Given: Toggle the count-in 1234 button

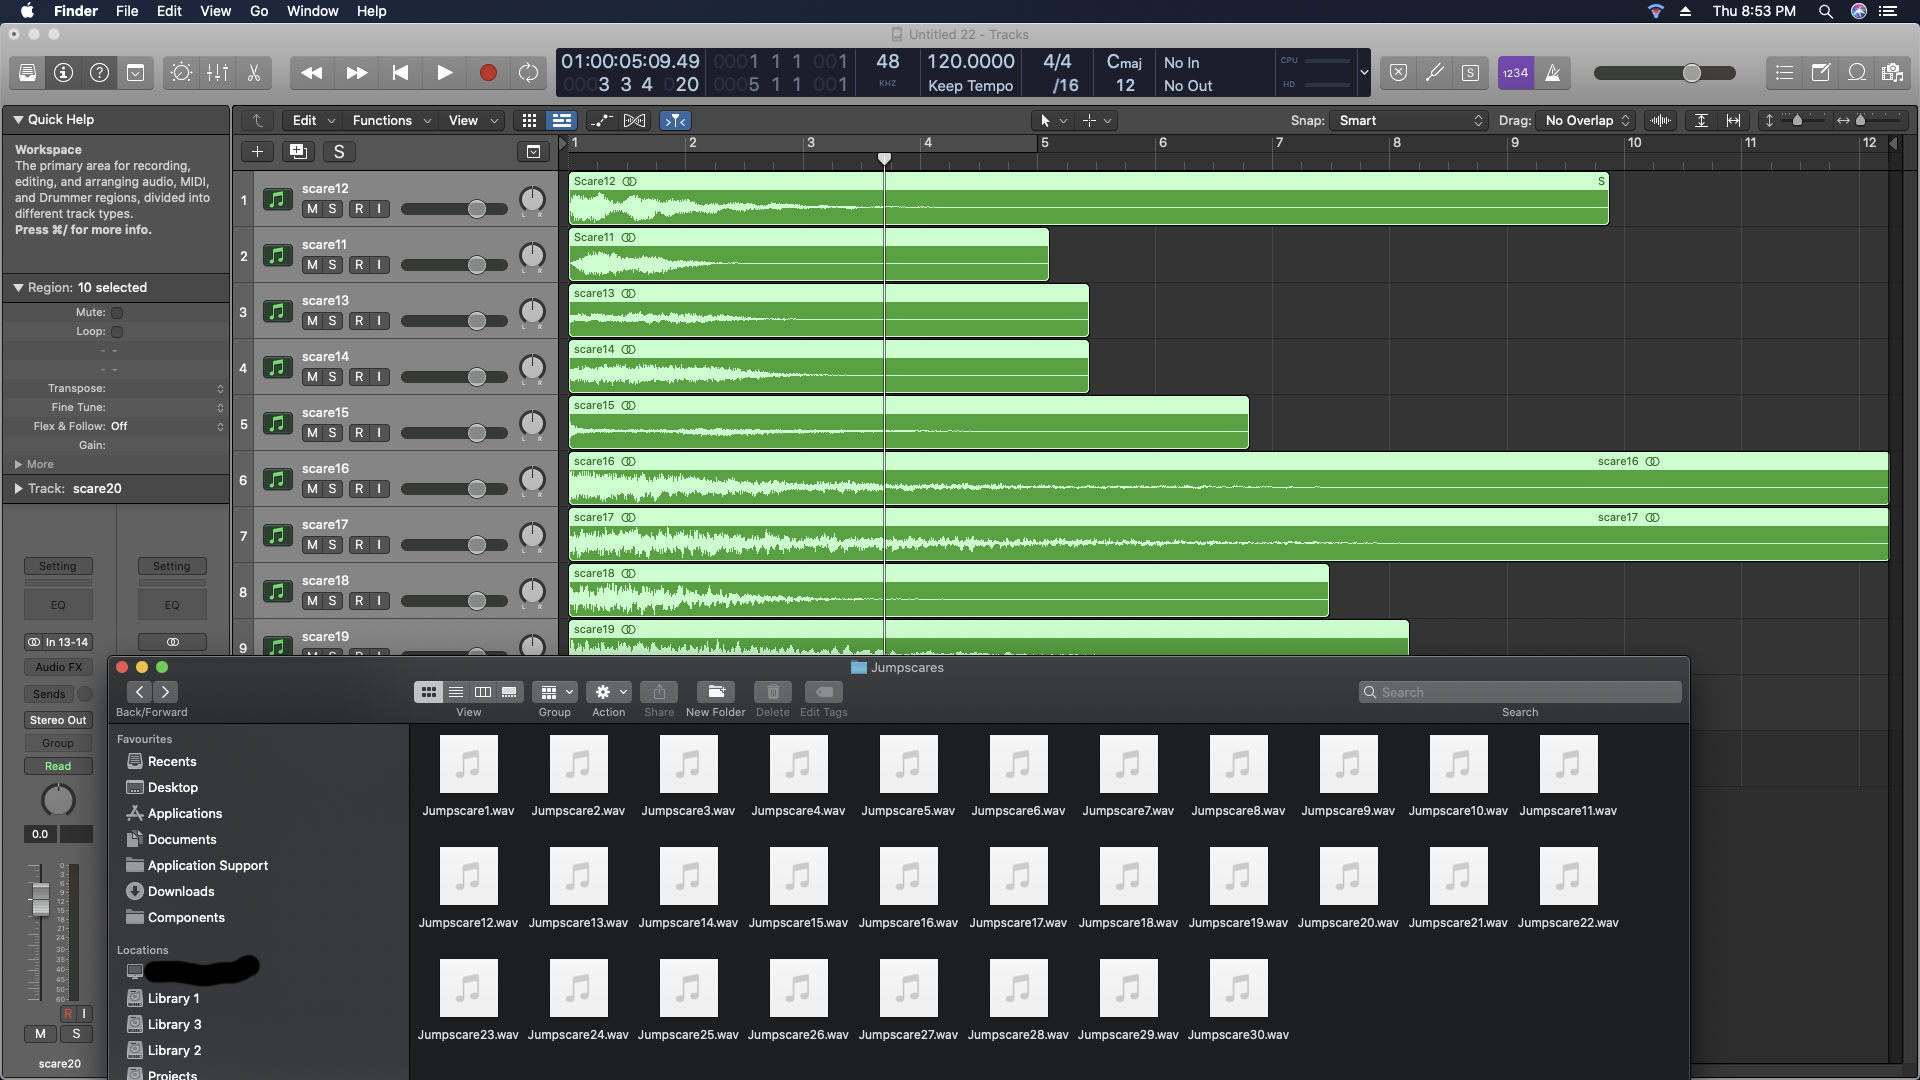Looking at the screenshot, I should pos(1516,73).
